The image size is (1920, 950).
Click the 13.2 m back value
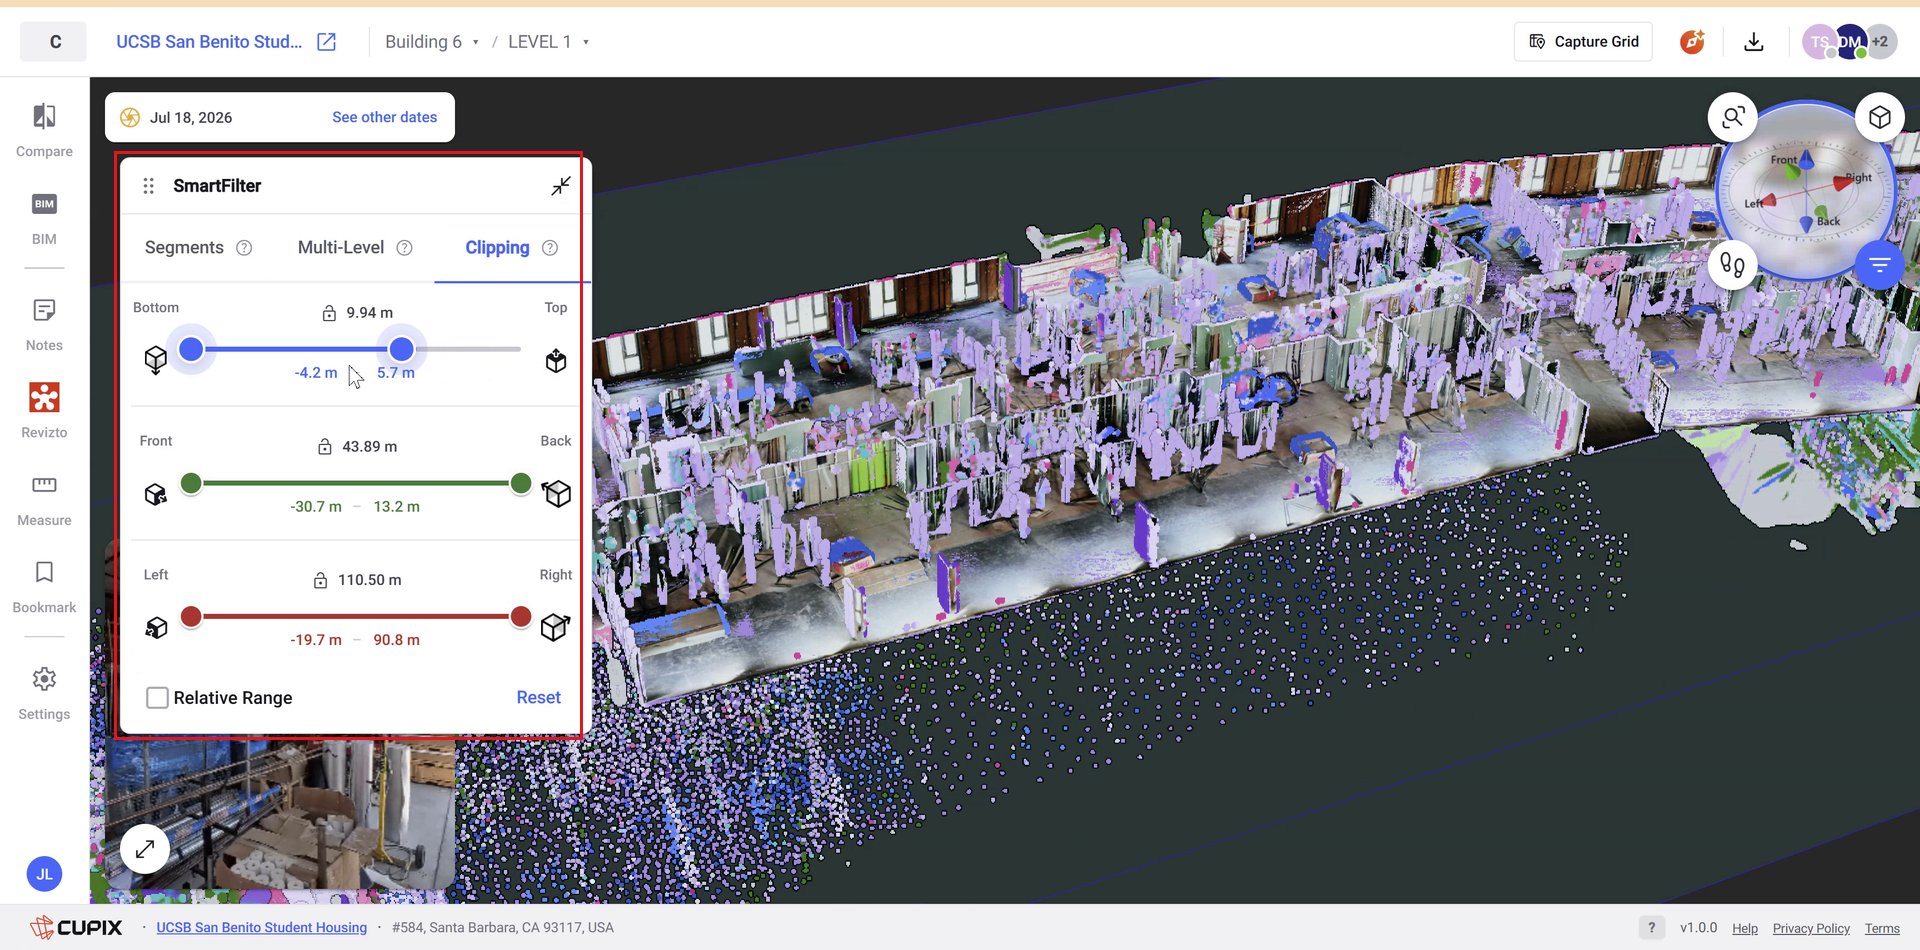(x=397, y=507)
